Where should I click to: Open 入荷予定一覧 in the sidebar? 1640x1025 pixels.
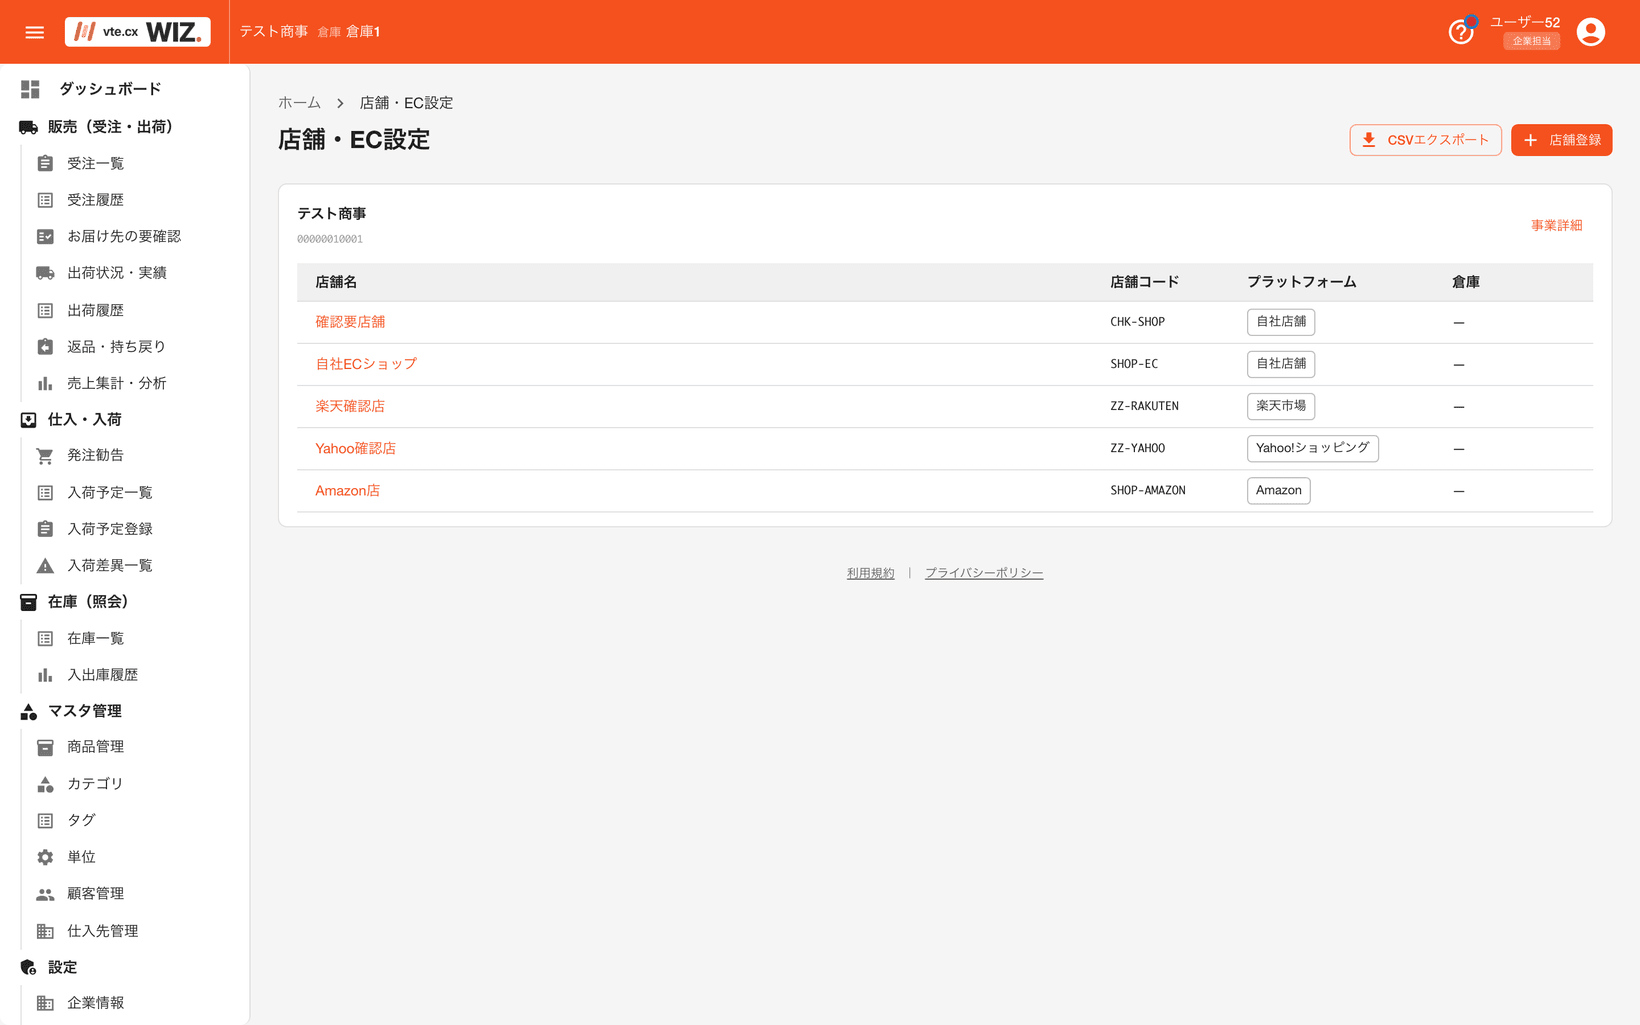[110, 492]
